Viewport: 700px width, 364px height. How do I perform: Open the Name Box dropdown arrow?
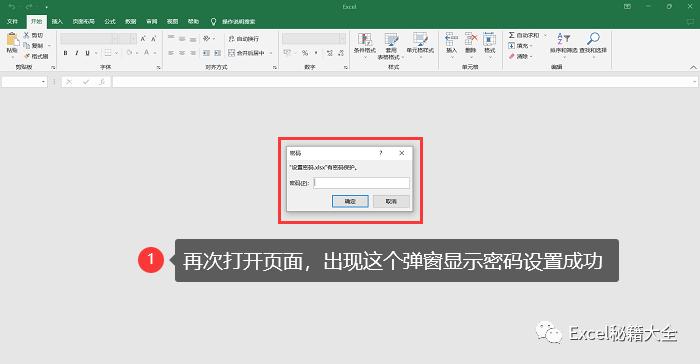[x=43, y=82]
